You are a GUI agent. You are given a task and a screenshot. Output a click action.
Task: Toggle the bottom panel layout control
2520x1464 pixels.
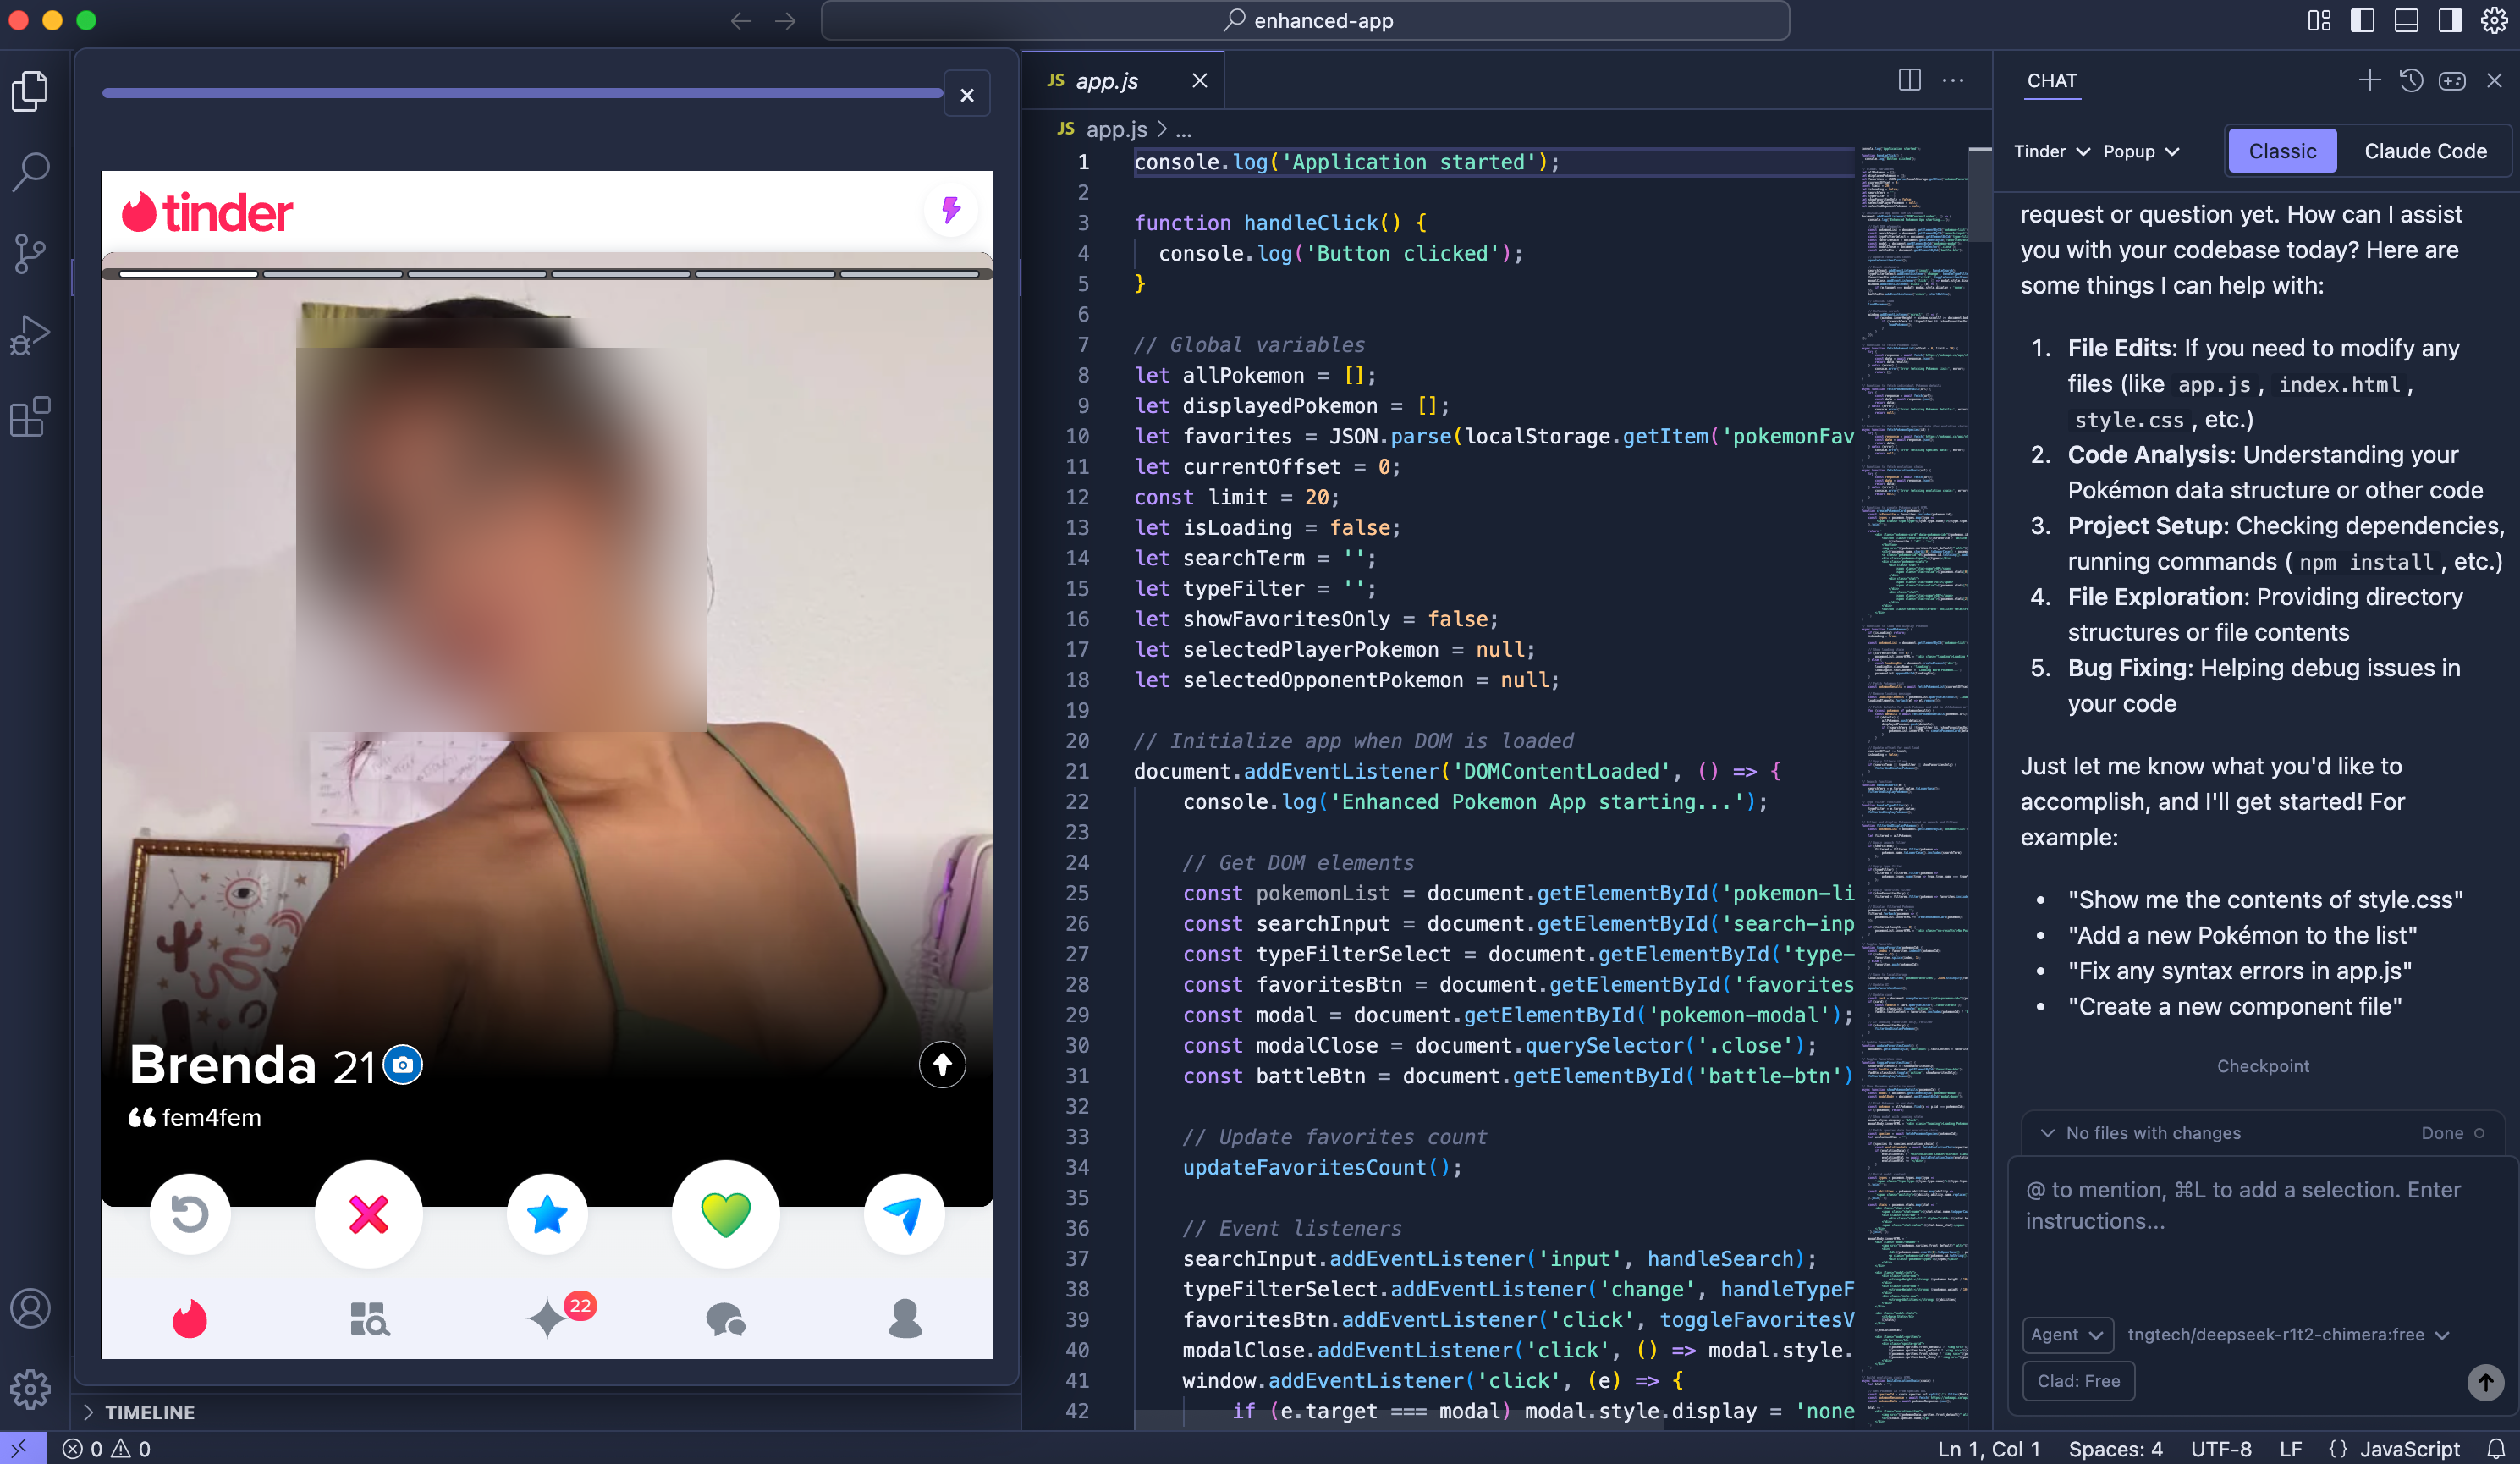[2405, 20]
